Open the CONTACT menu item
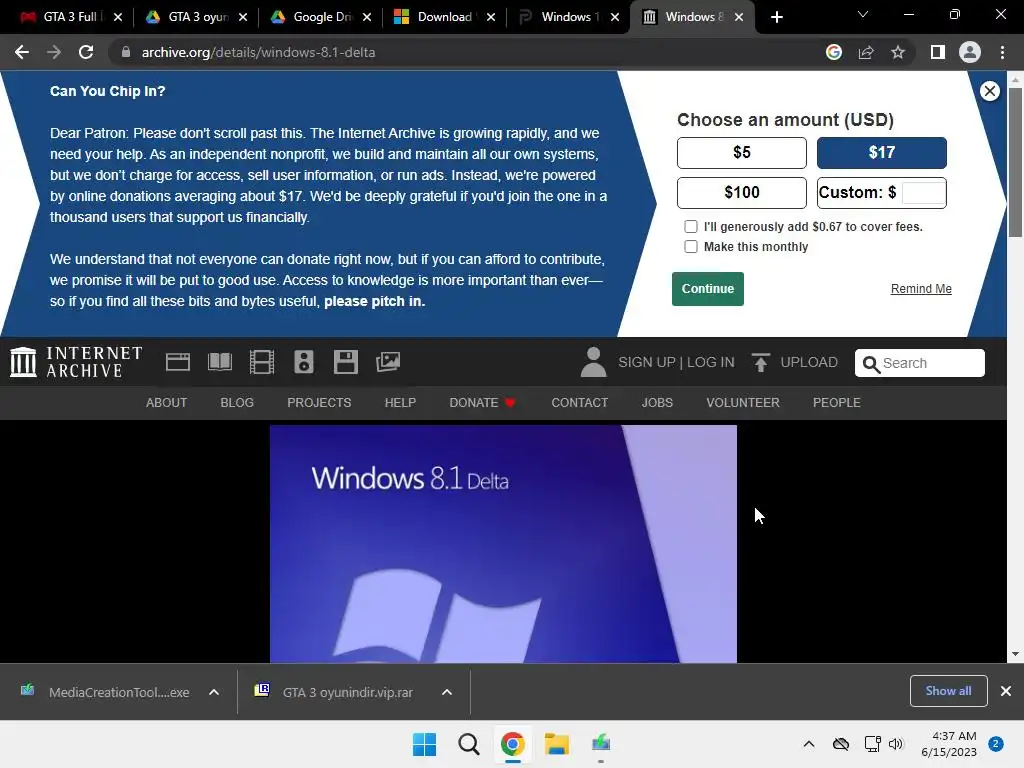Image resolution: width=1024 pixels, height=768 pixels. (x=580, y=403)
